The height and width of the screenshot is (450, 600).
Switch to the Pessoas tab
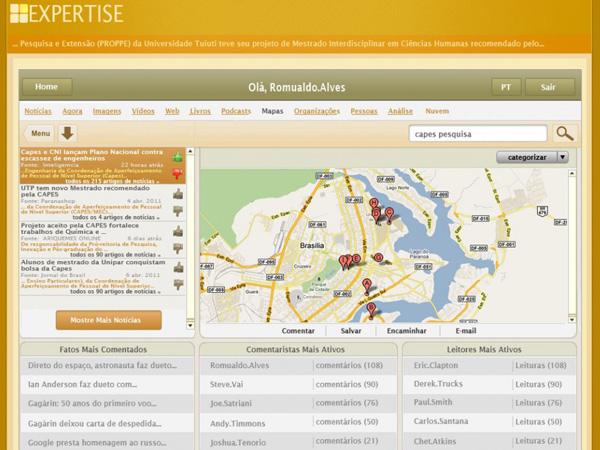364,111
